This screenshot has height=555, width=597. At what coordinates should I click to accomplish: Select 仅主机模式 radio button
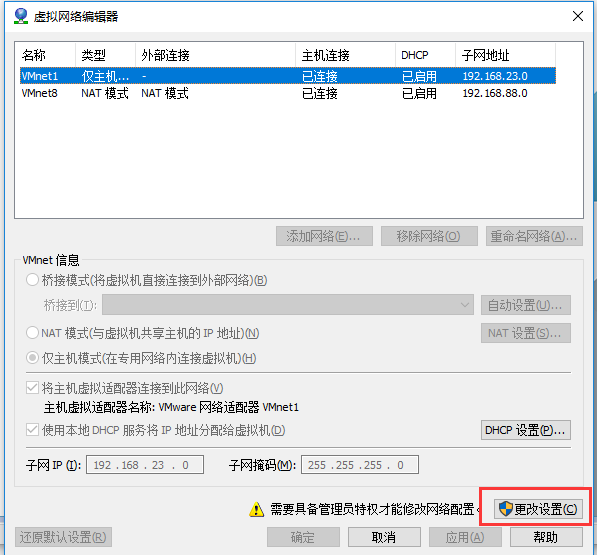32,358
